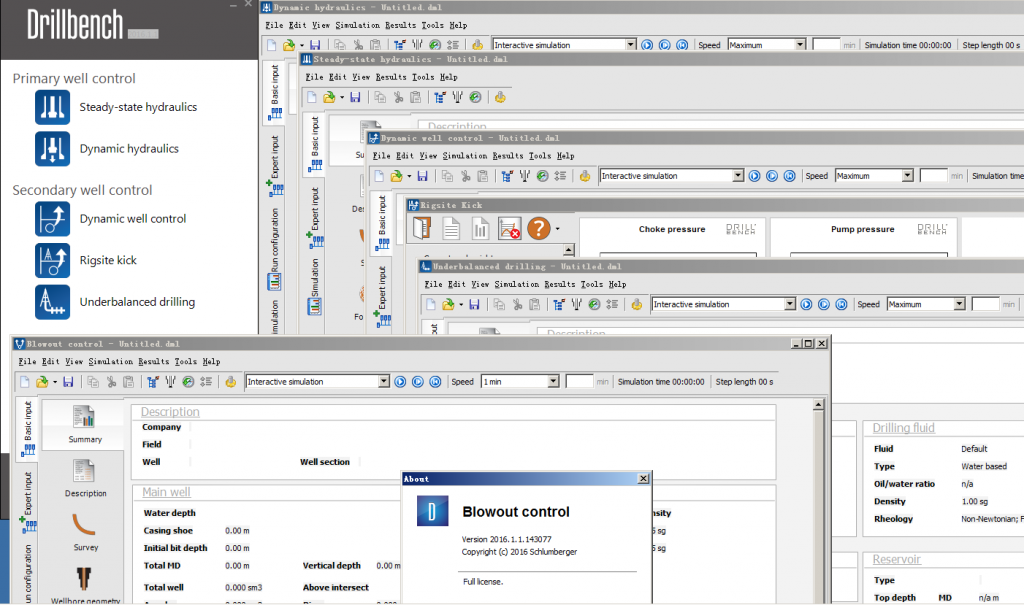Select the Run configuration tab in Dynamic hydraulics
1024x605 pixels.
pos(275,249)
